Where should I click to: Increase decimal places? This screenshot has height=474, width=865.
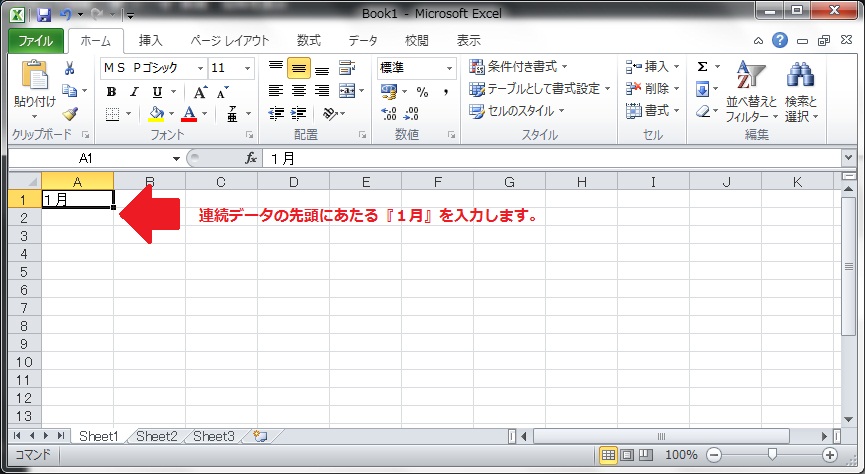[389, 114]
